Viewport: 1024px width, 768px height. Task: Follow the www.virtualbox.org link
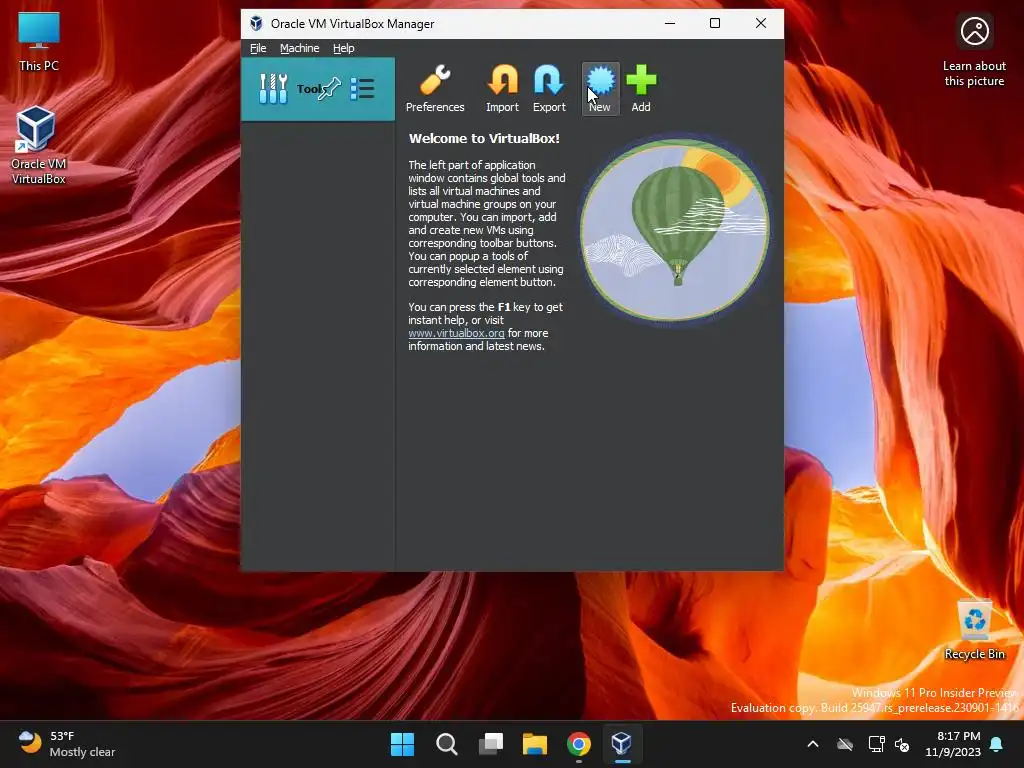click(456, 333)
